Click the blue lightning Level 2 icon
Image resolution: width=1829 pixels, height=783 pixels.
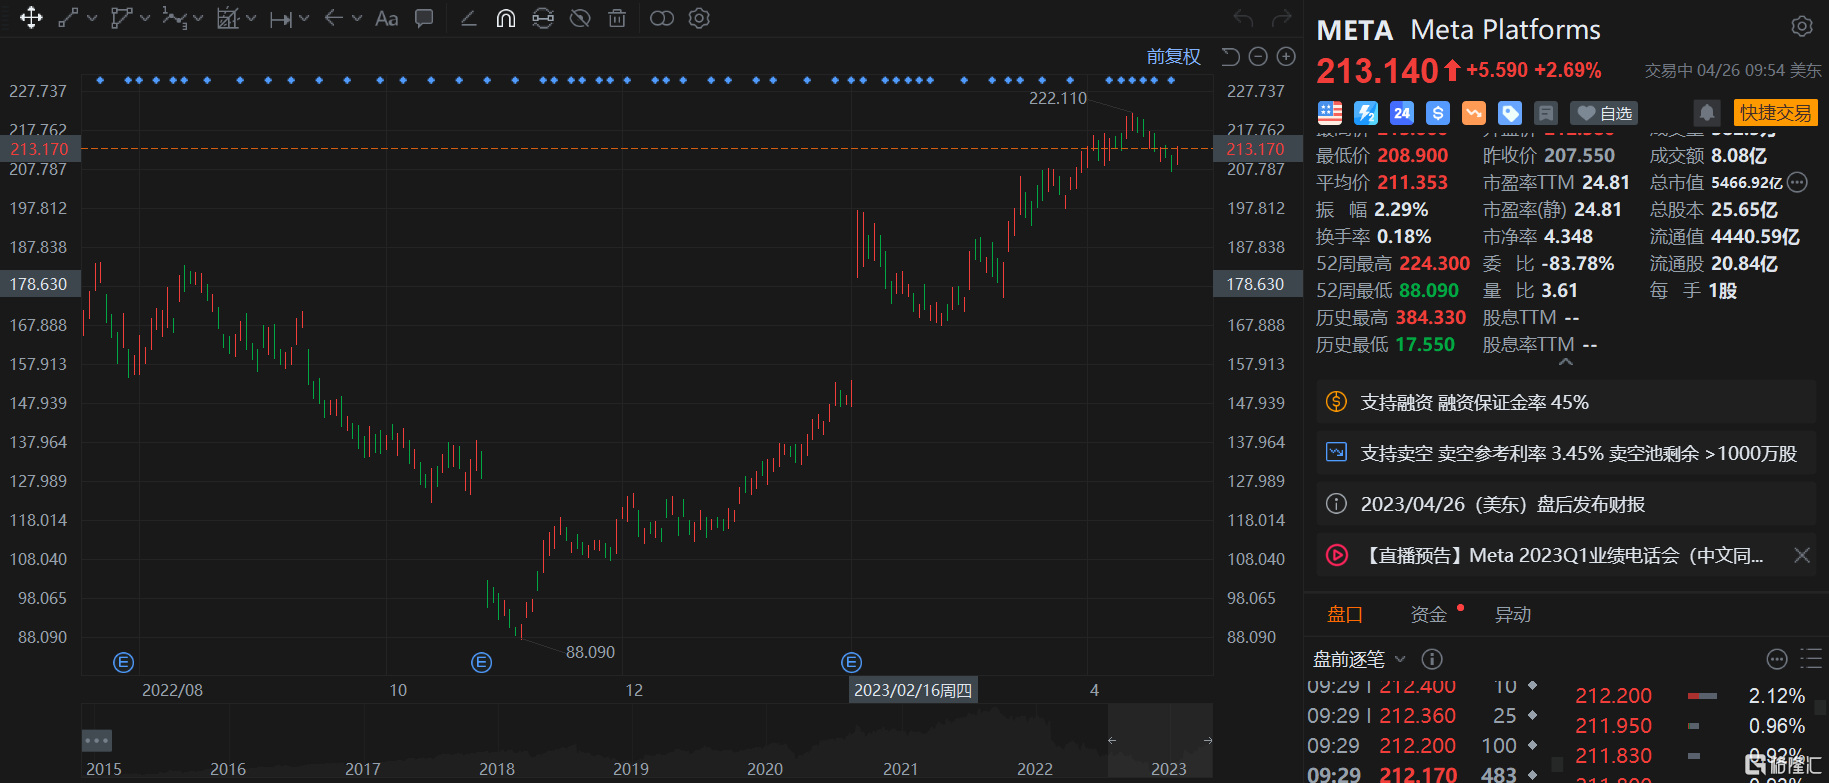click(x=1366, y=113)
